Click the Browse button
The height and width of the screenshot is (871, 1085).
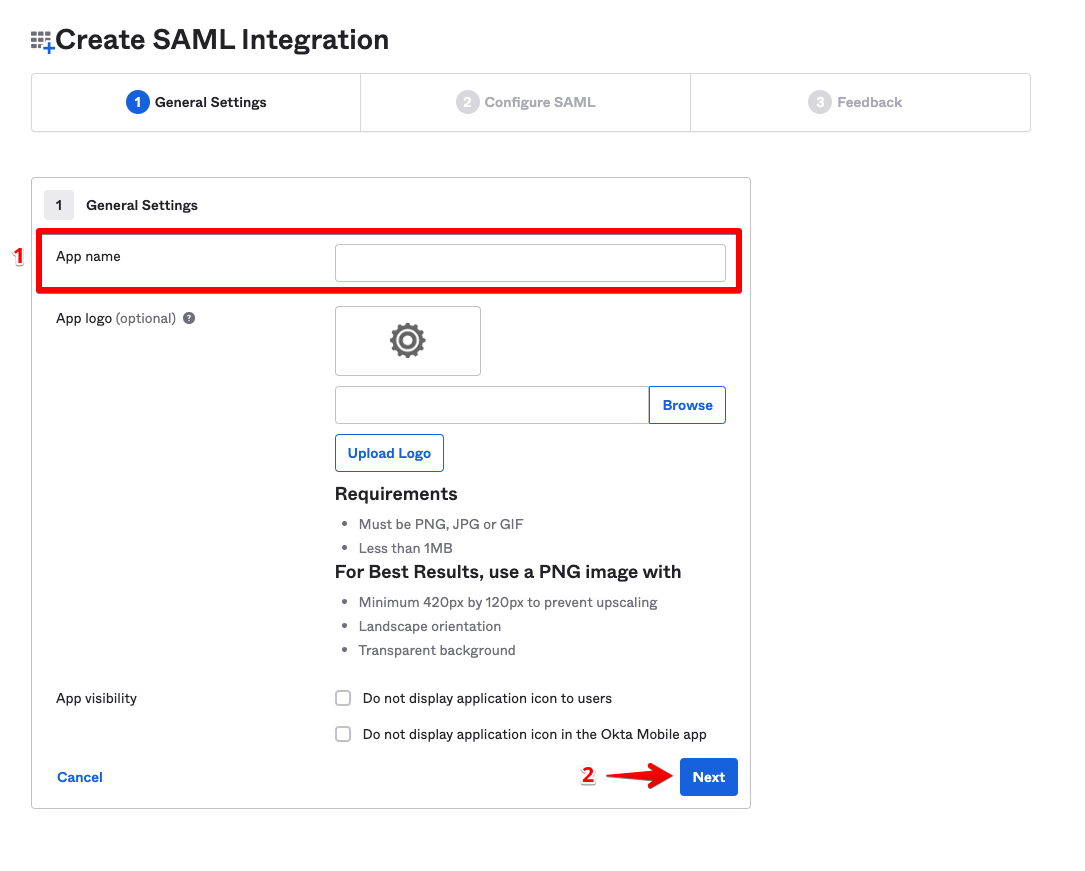[x=687, y=405]
